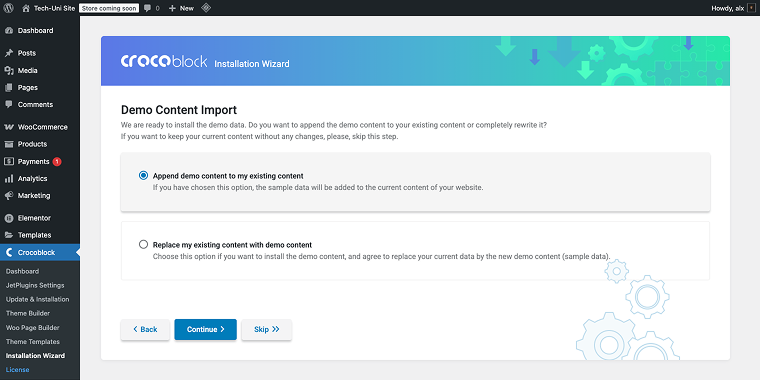Open Woo Page Builder submenu
The image size is (760, 380).
(x=32, y=328)
